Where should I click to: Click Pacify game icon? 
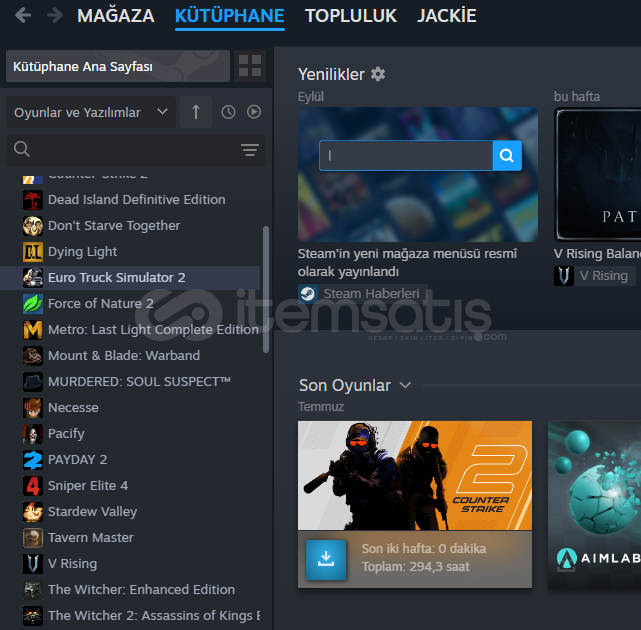pos(33,434)
